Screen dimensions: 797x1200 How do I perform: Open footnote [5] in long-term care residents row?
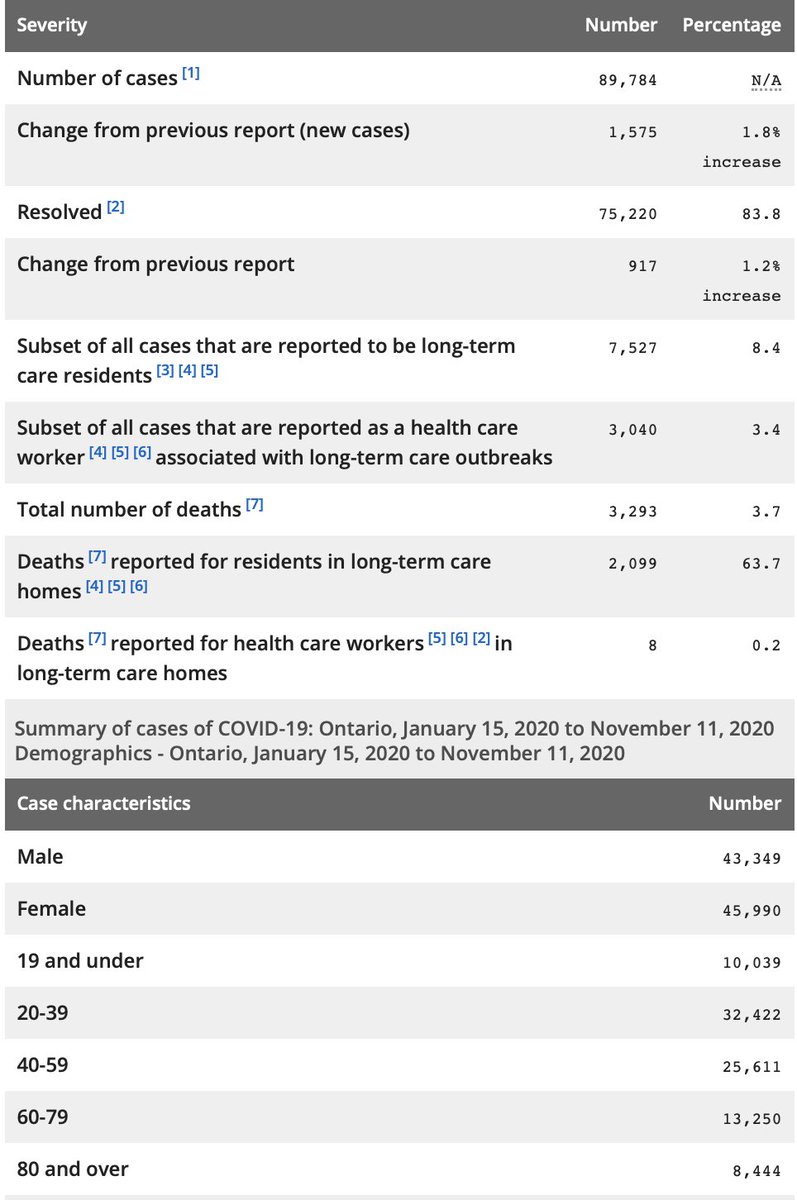[x=209, y=371]
